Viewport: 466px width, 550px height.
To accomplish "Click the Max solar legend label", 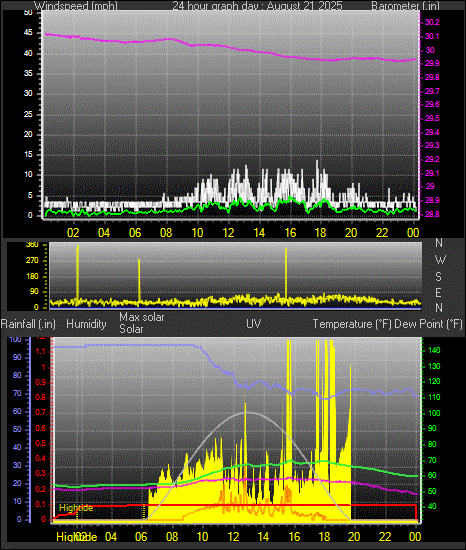I will pyautogui.click(x=142, y=317).
